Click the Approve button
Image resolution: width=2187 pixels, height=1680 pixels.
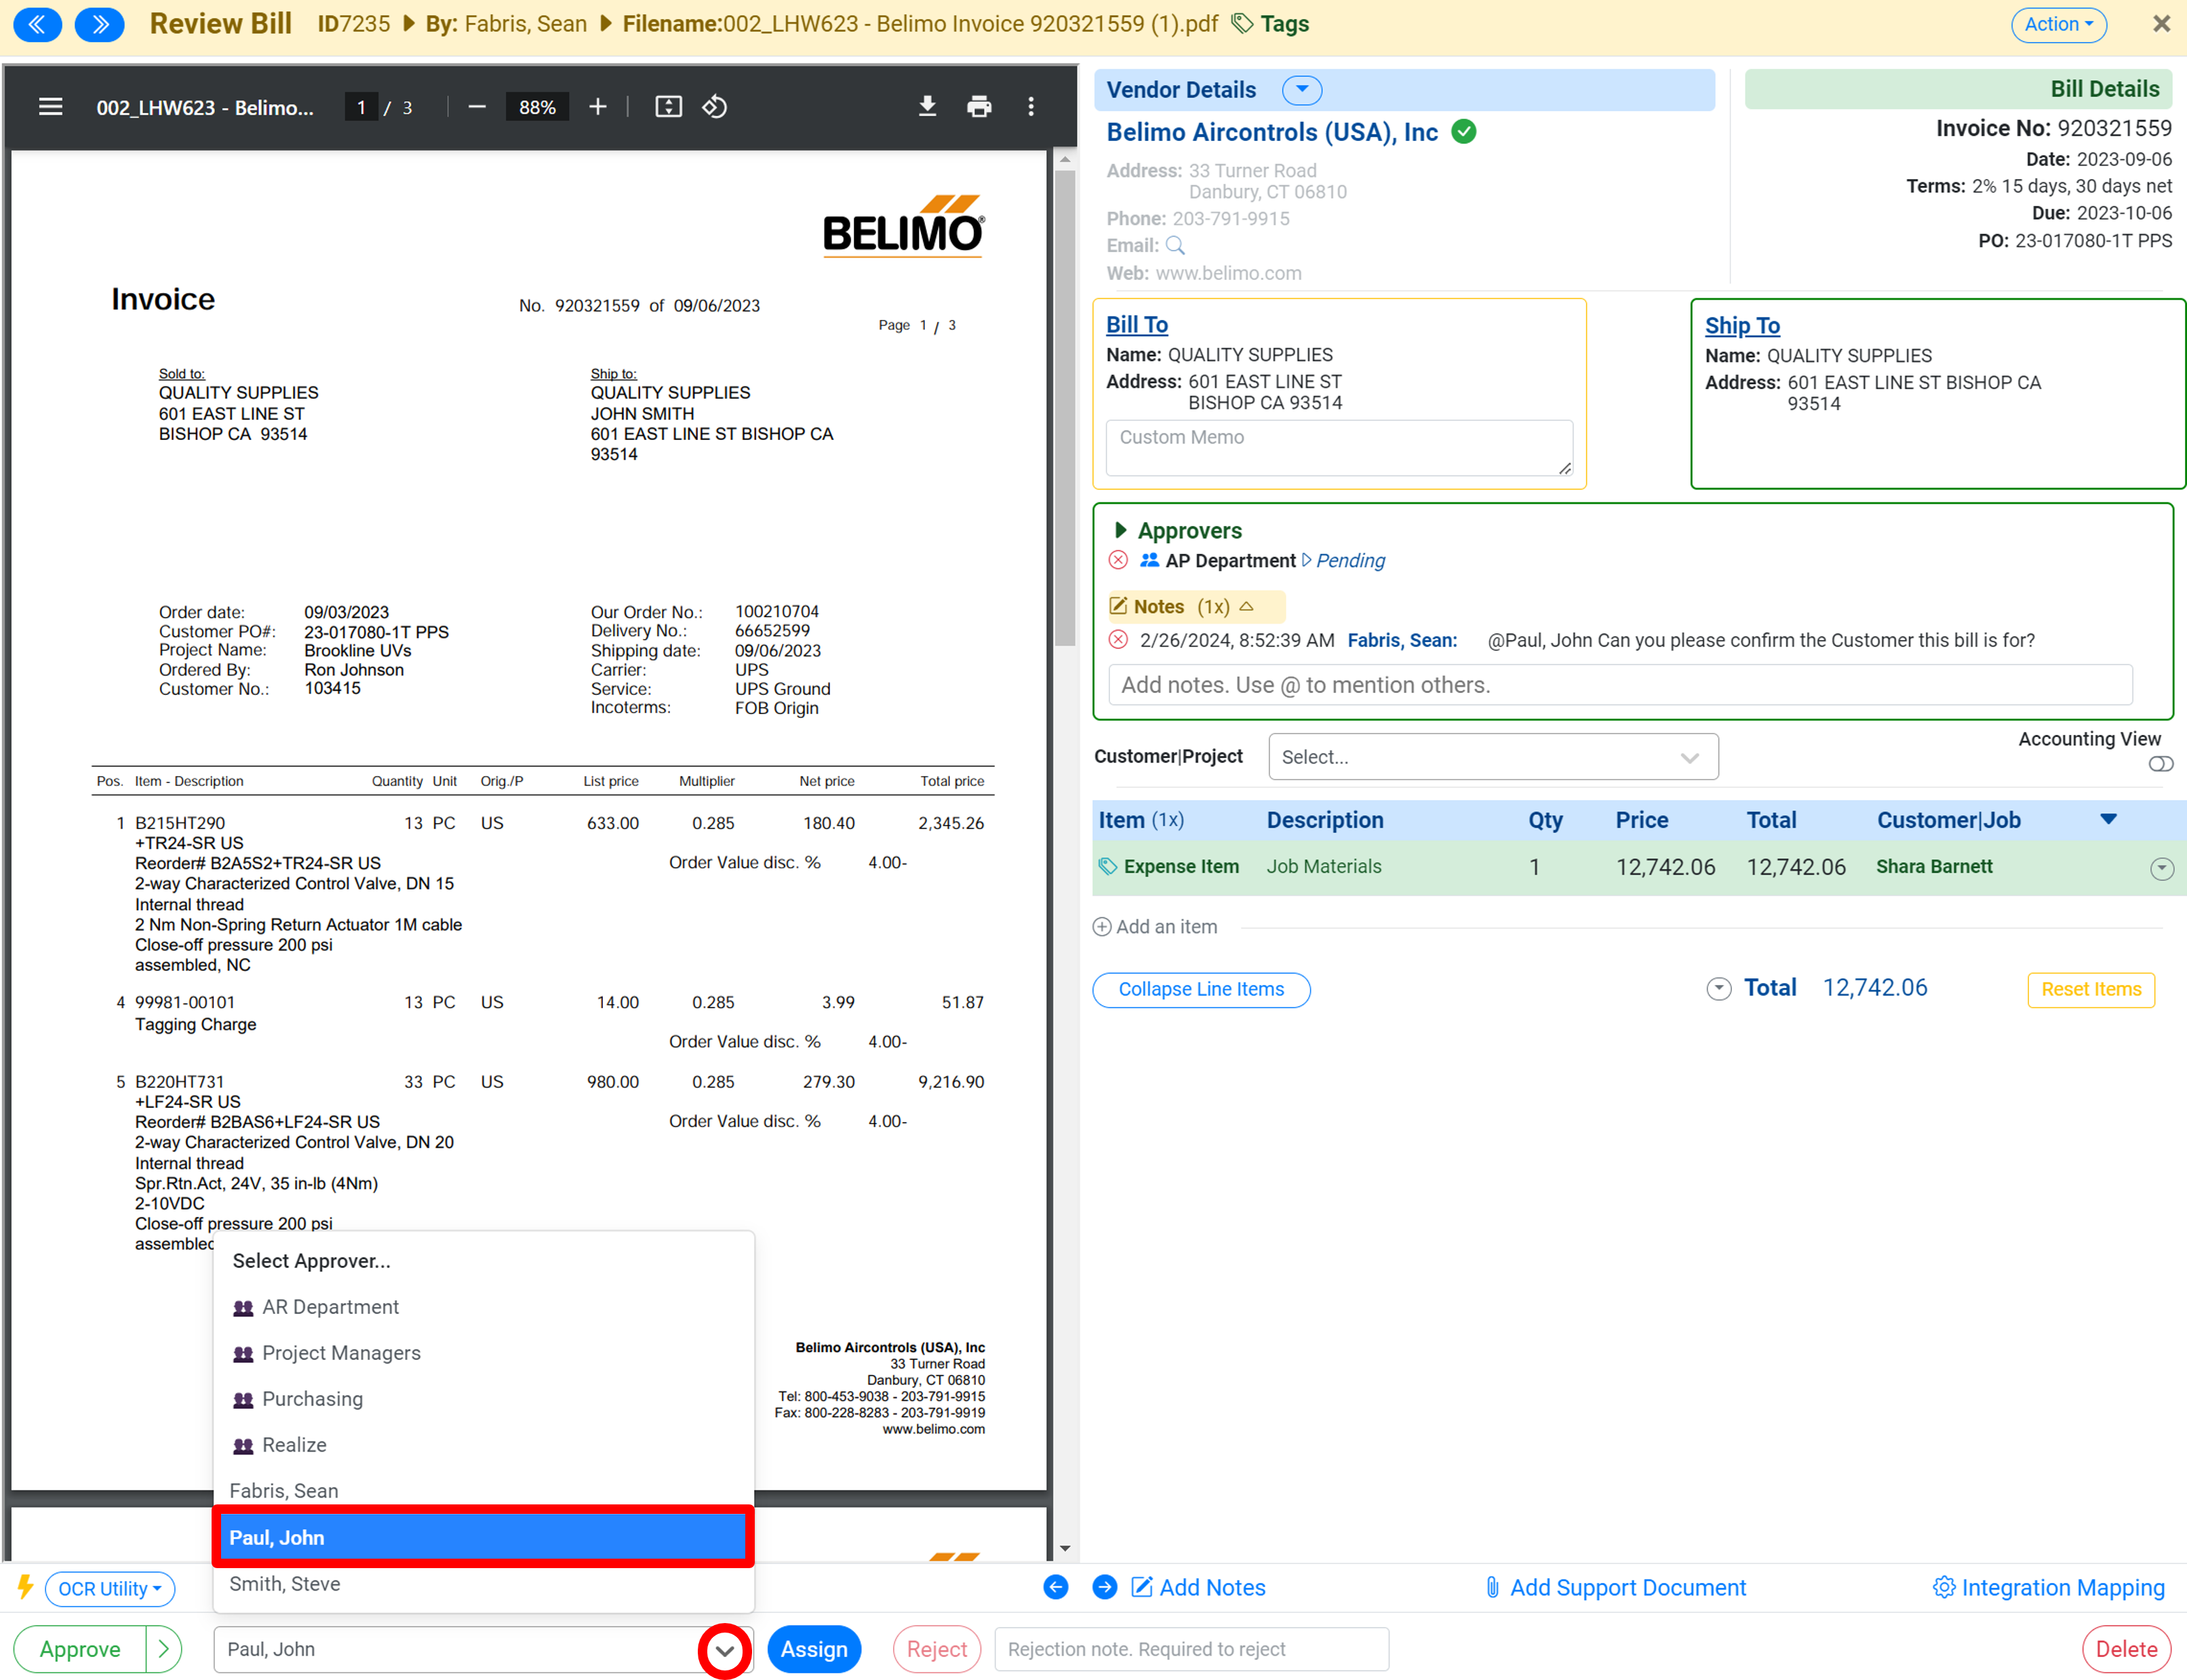80,1649
